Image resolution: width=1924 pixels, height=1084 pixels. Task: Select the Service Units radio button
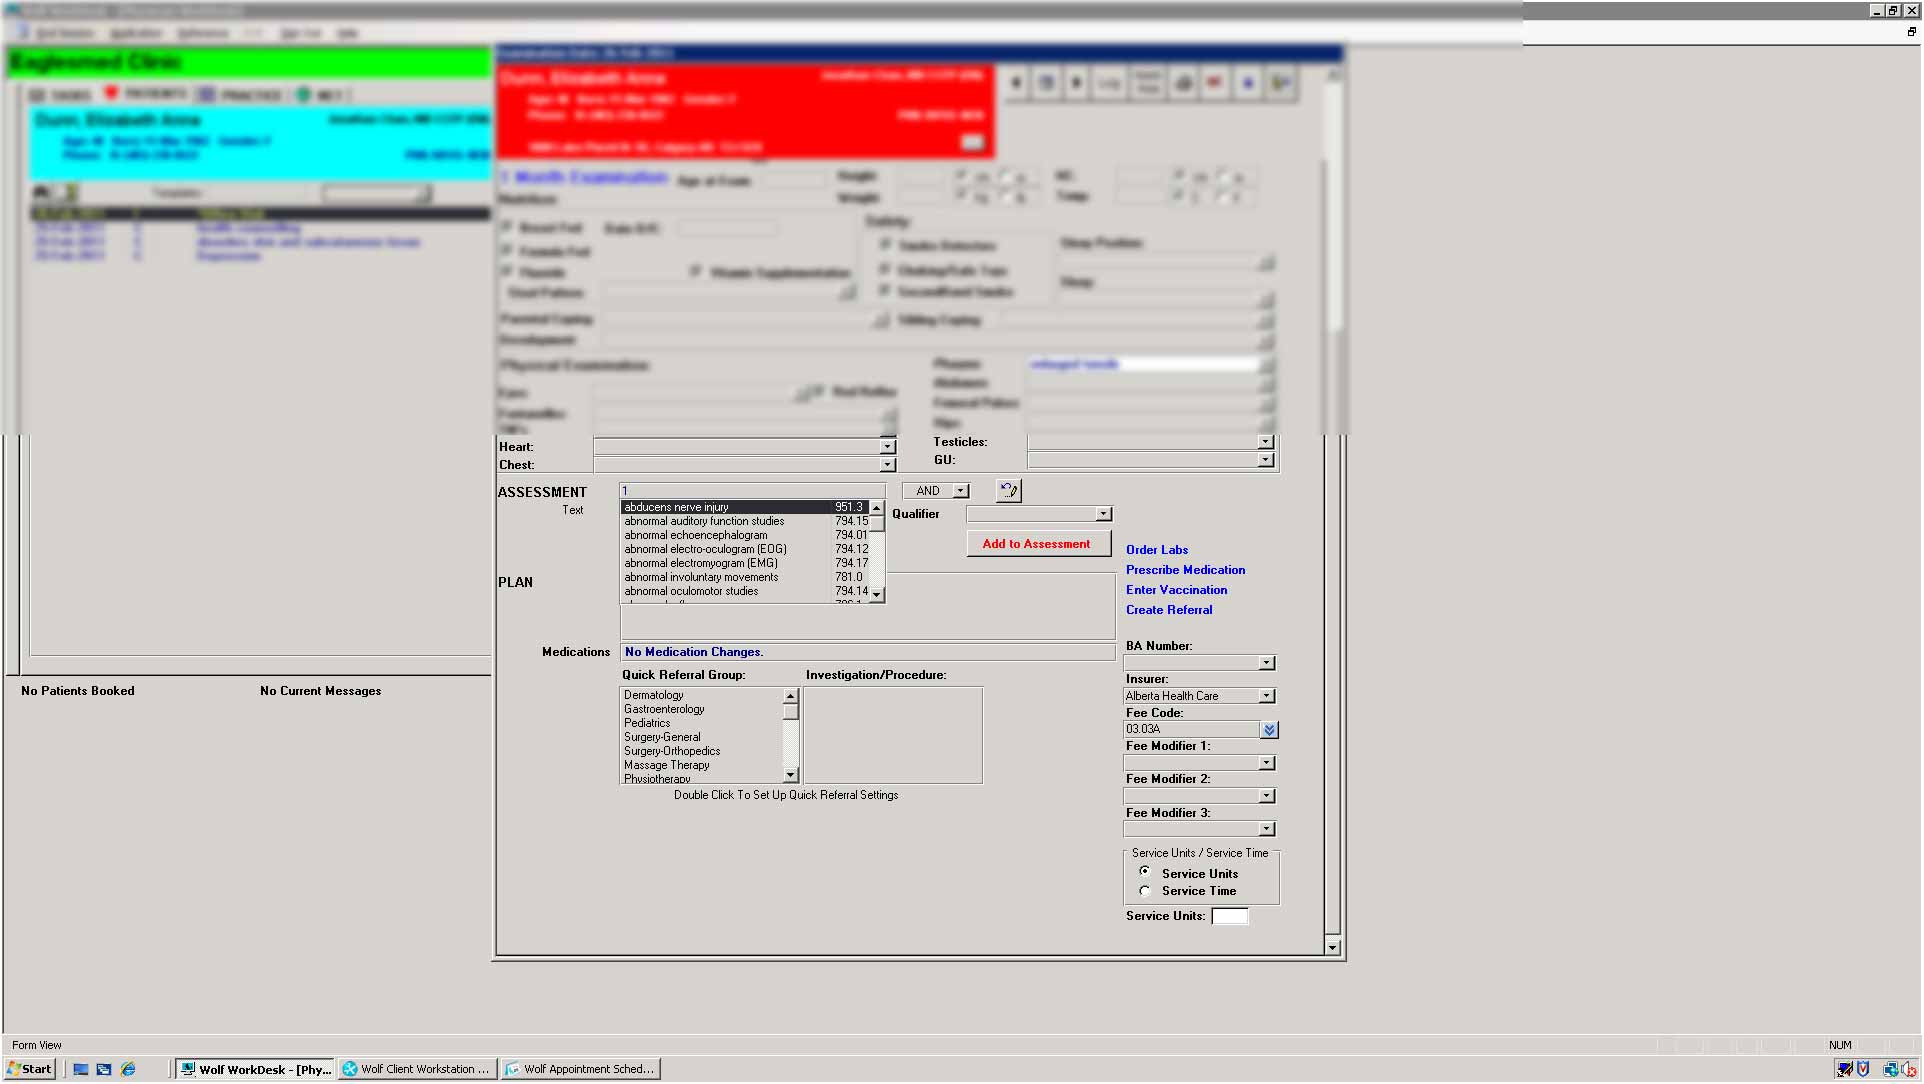click(1145, 872)
